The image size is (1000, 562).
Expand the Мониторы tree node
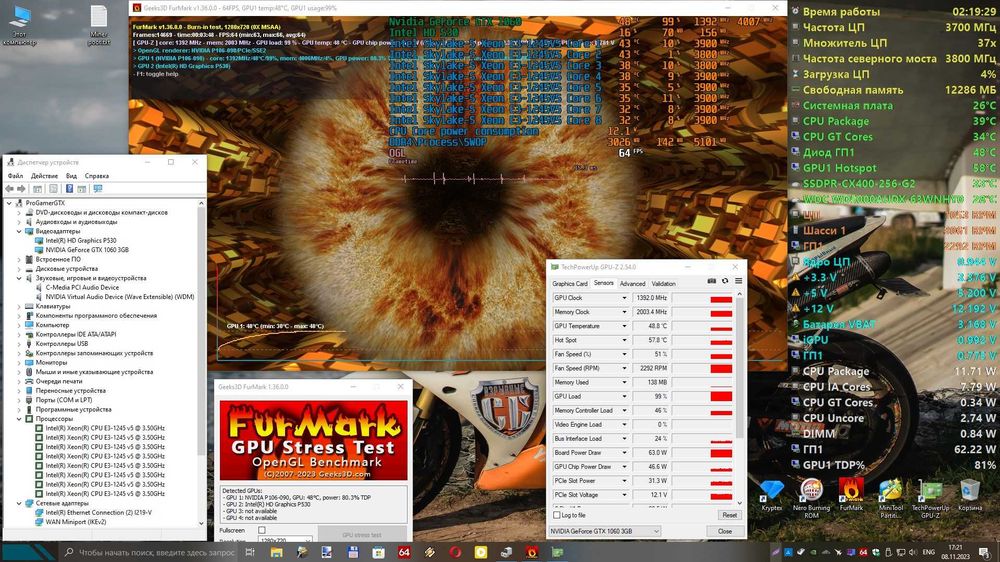click(x=19, y=362)
